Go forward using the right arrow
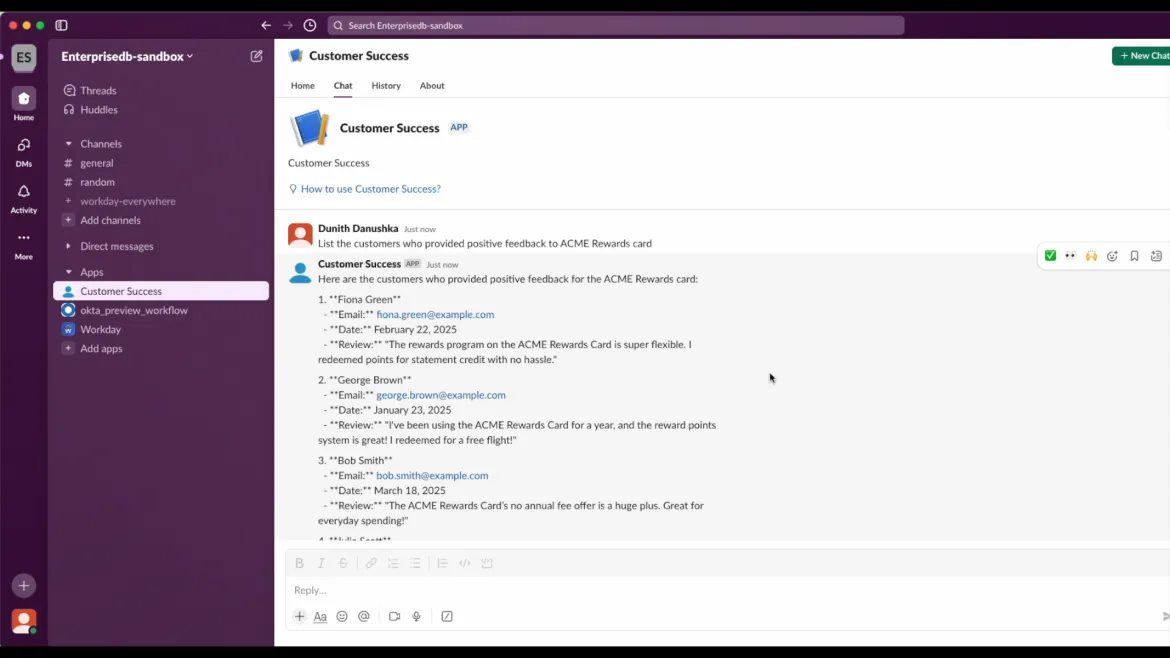The image size is (1170, 658). pos(288,25)
